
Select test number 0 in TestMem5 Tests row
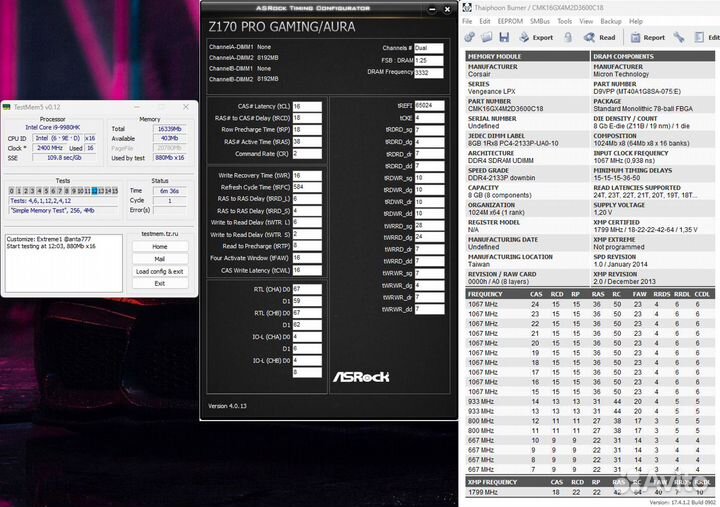point(11,191)
